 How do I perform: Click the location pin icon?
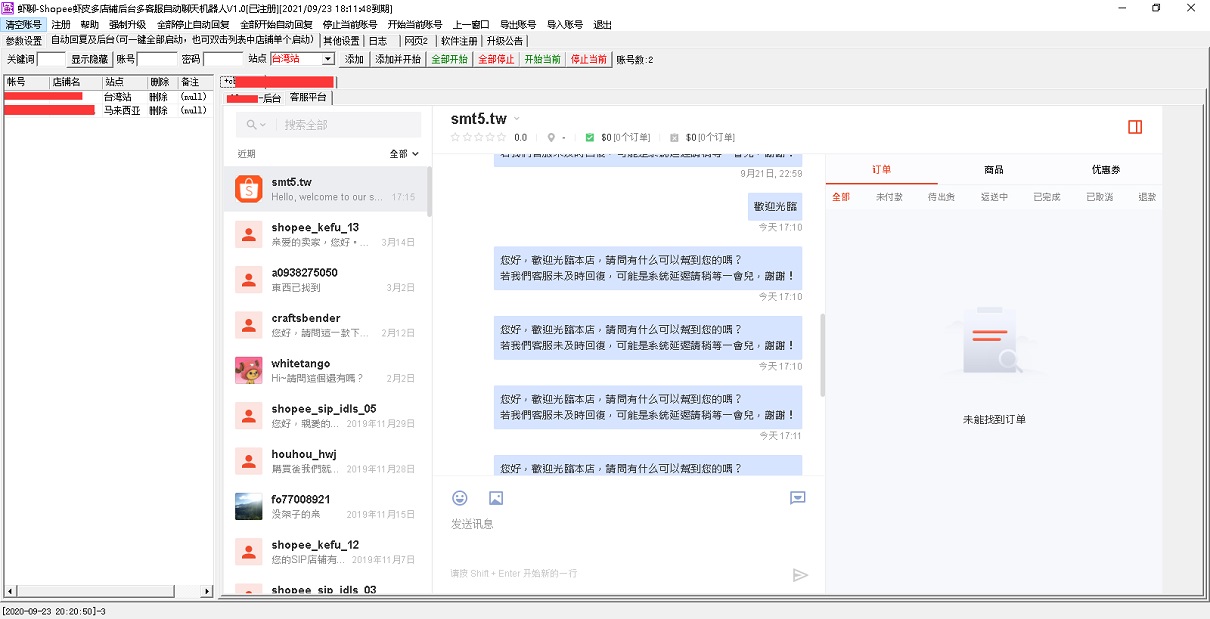(551, 138)
